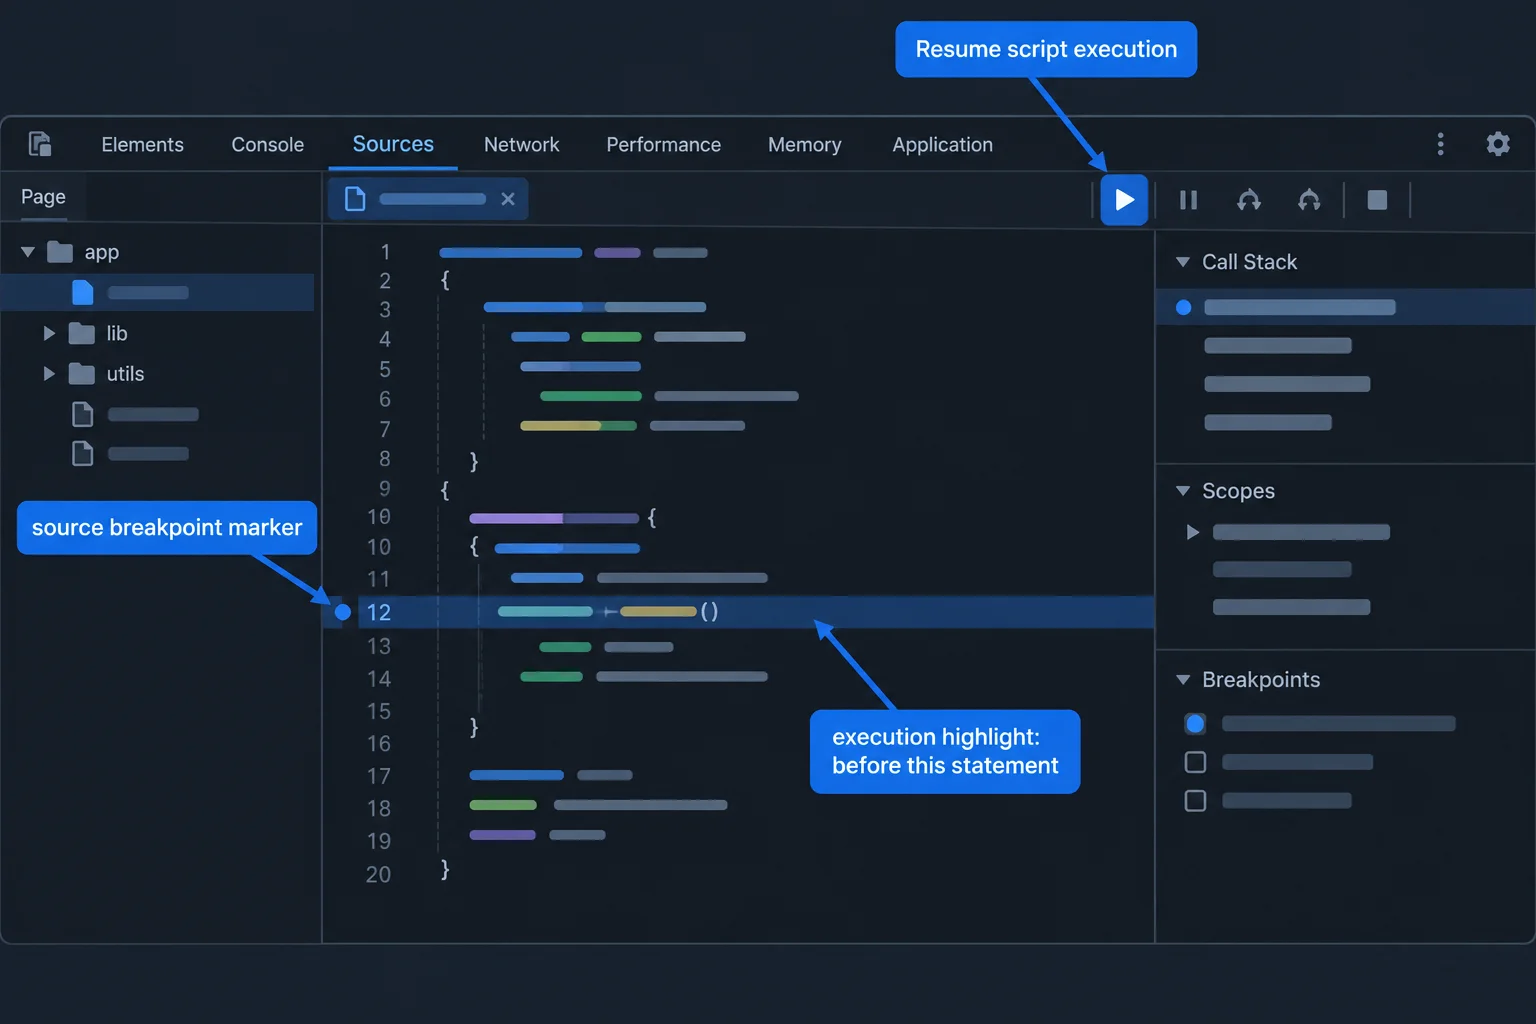Select the active call stack frame dot
Viewport: 1536px width, 1024px height.
(x=1183, y=307)
